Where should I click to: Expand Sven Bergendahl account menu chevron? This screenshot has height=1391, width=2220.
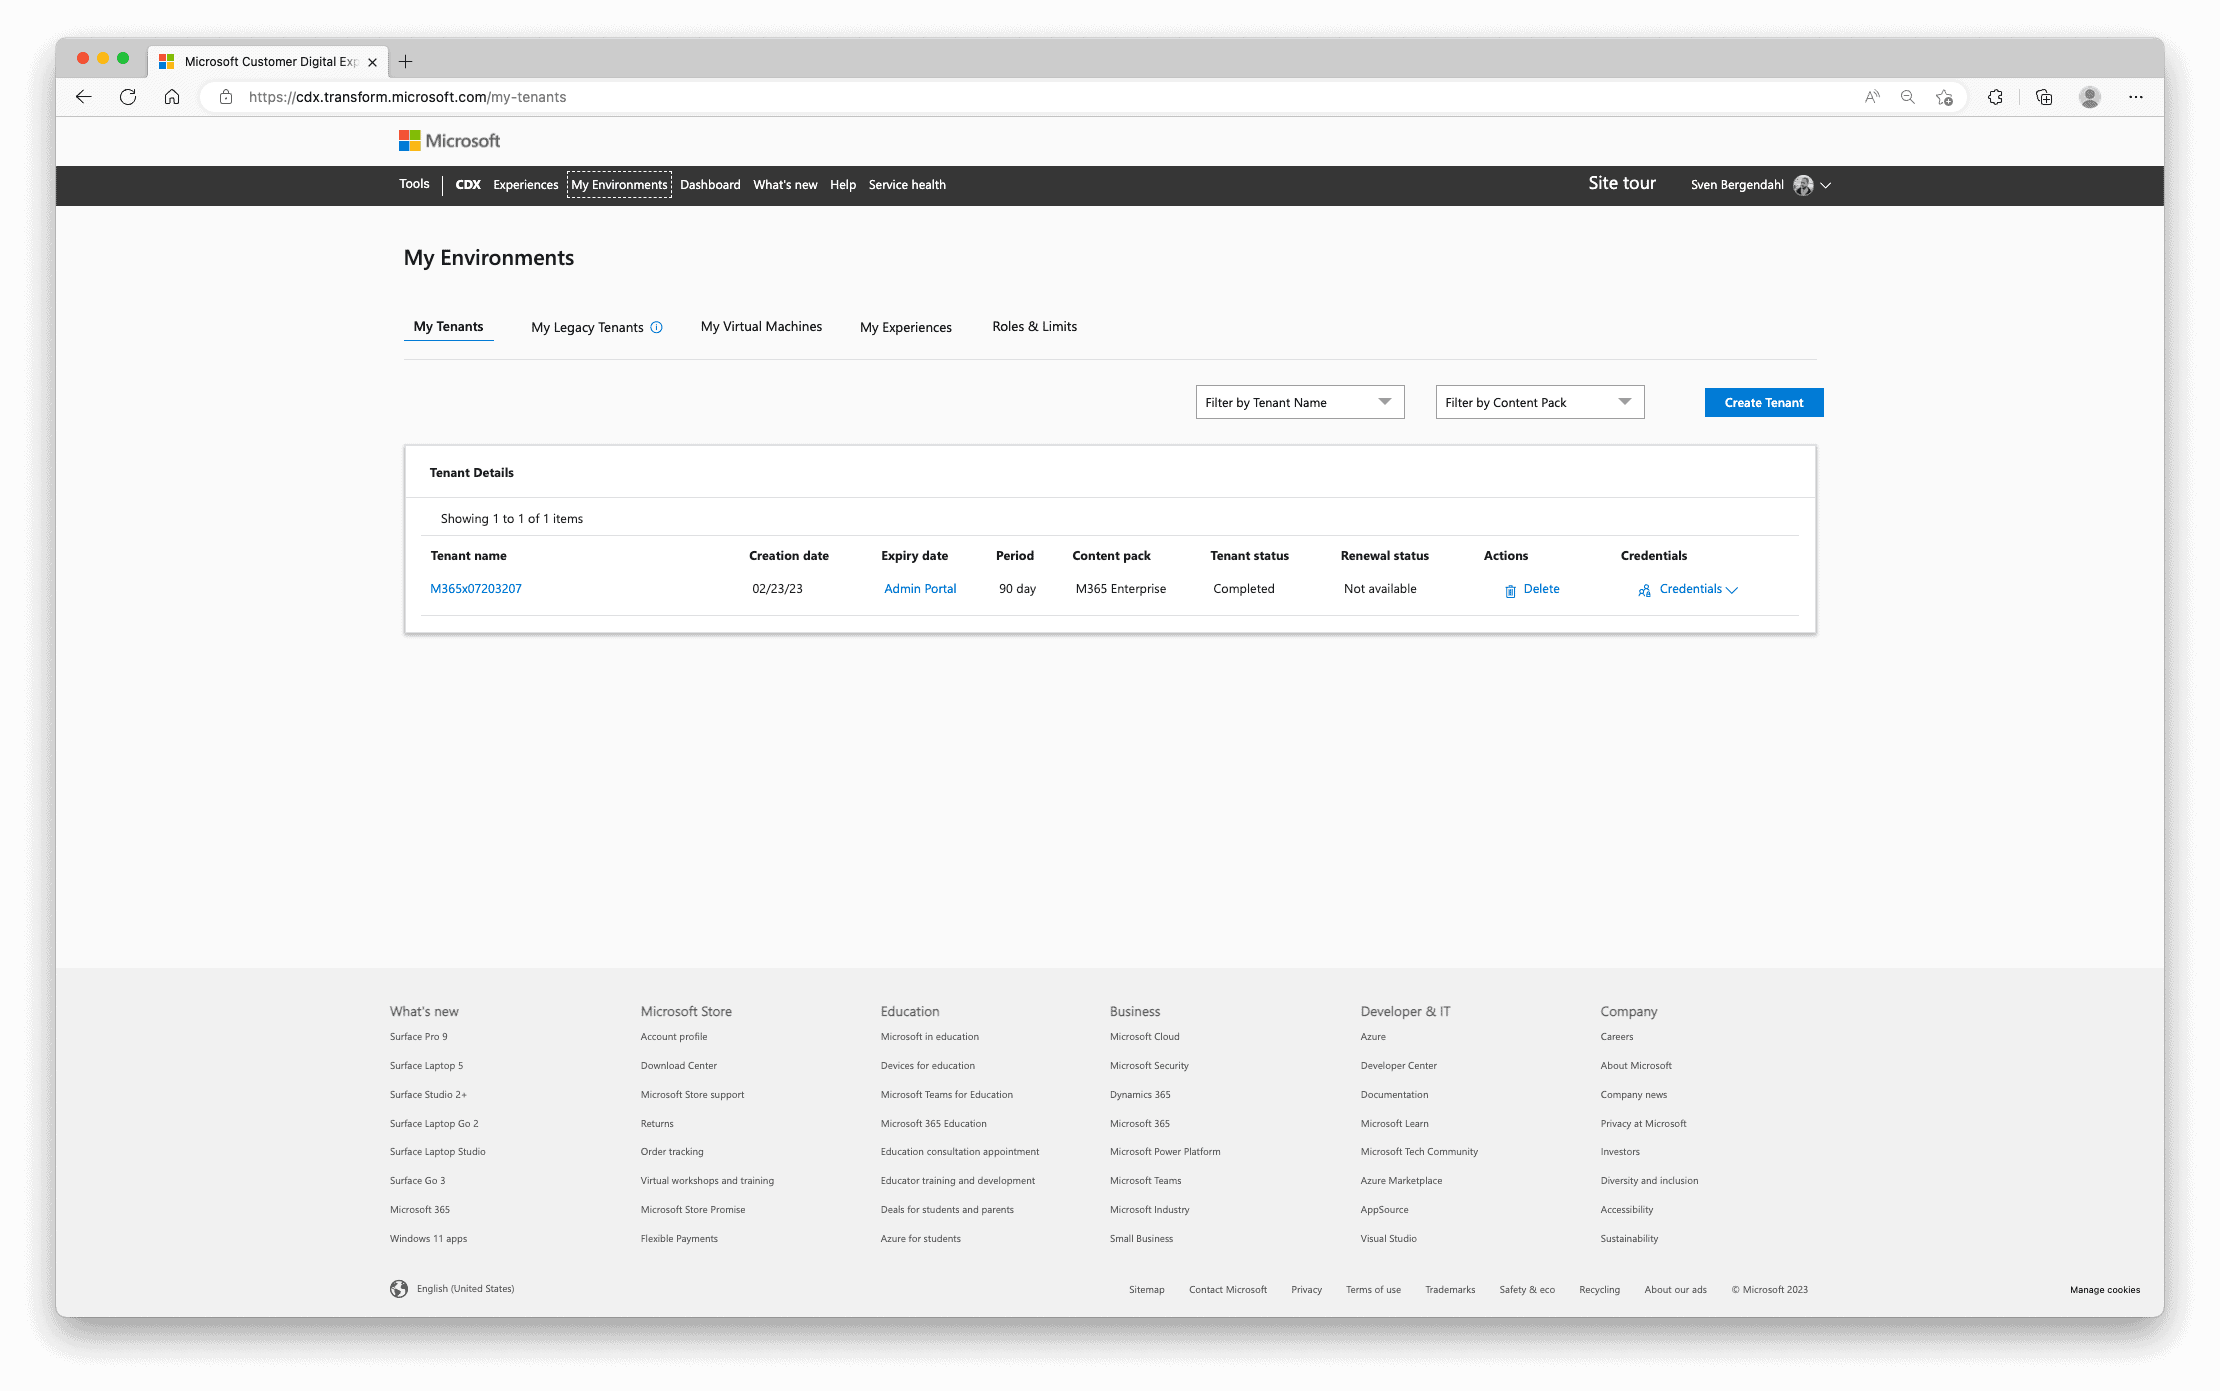click(x=1825, y=185)
